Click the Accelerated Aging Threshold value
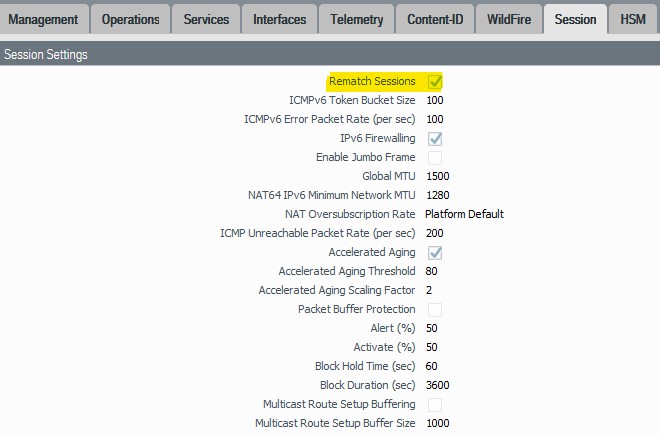Viewport: 660px width, 435px height. coord(432,271)
